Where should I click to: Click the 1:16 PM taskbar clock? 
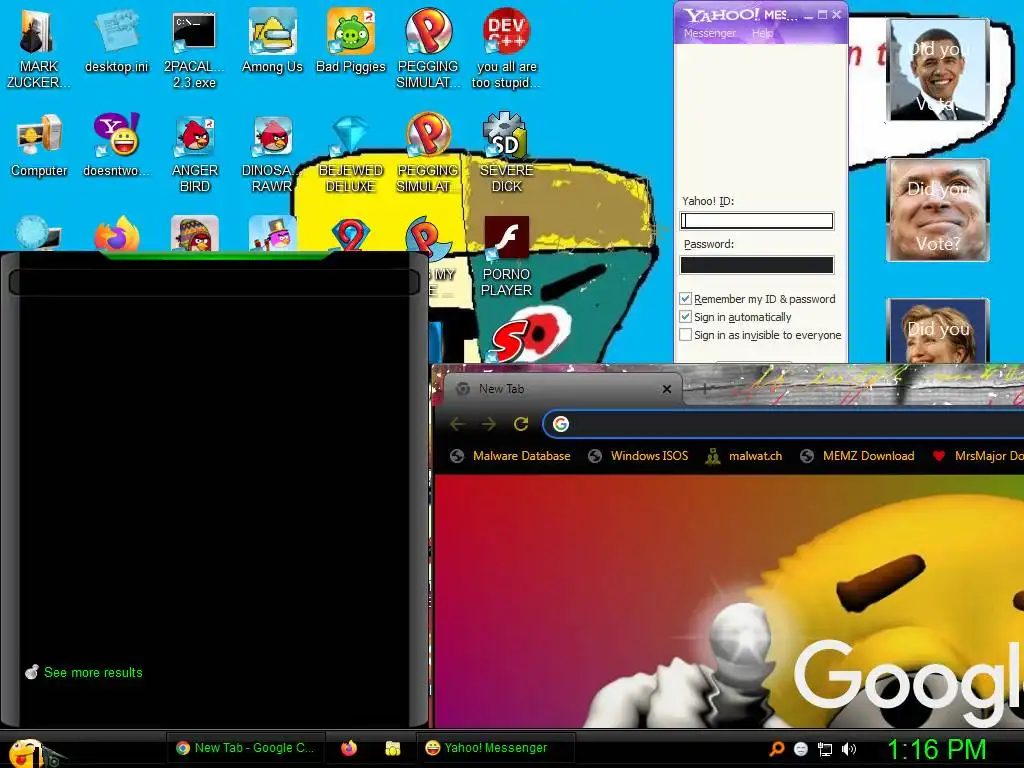click(936, 749)
